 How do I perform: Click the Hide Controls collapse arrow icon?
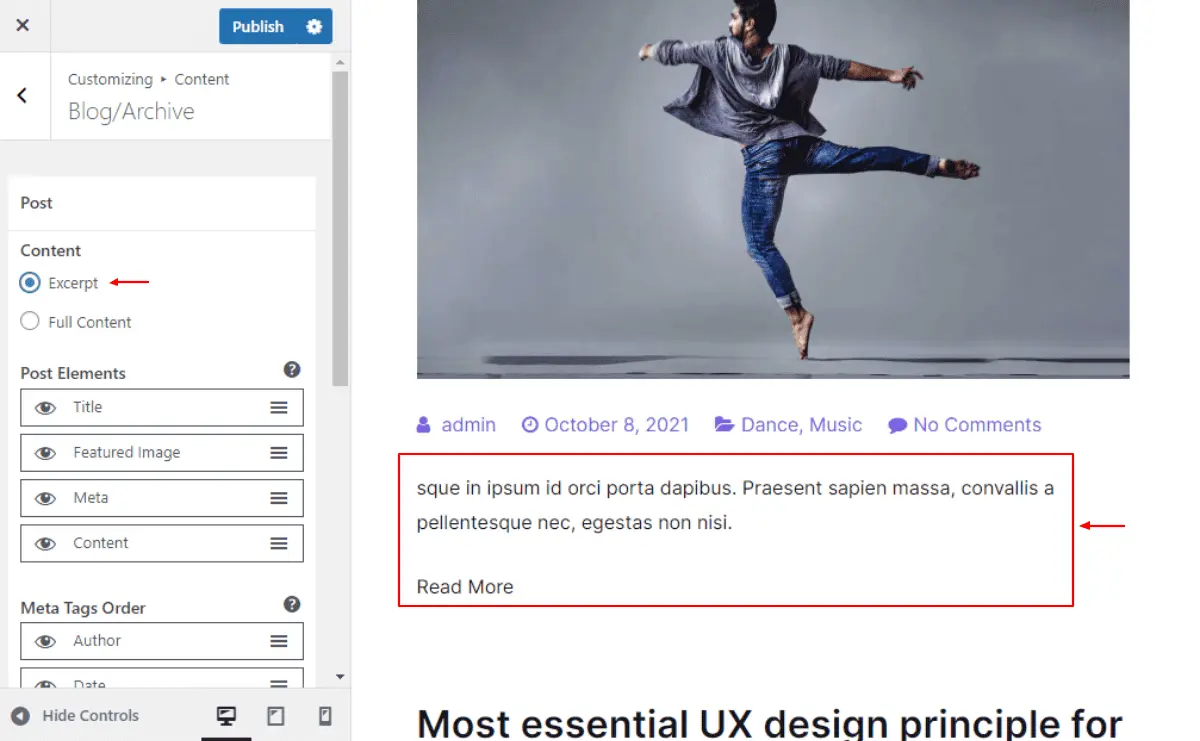pyautogui.click(x=21, y=716)
